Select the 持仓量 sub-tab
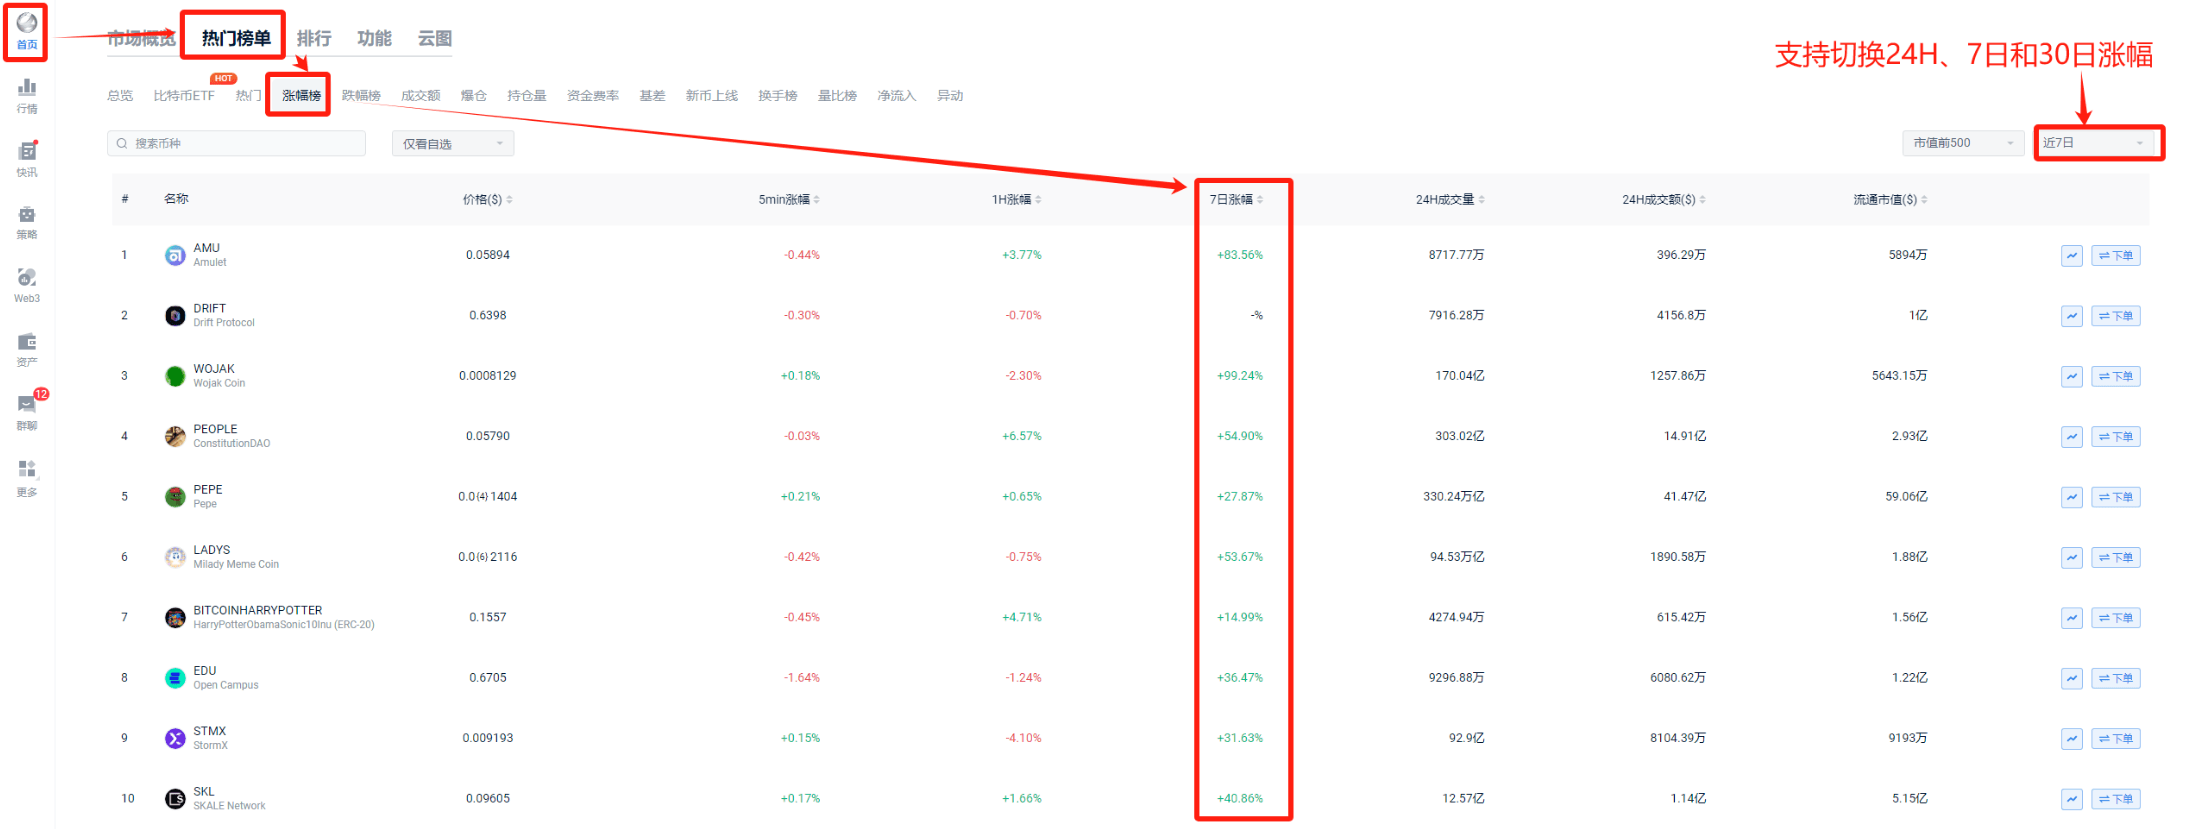The height and width of the screenshot is (829, 2199). [526, 96]
